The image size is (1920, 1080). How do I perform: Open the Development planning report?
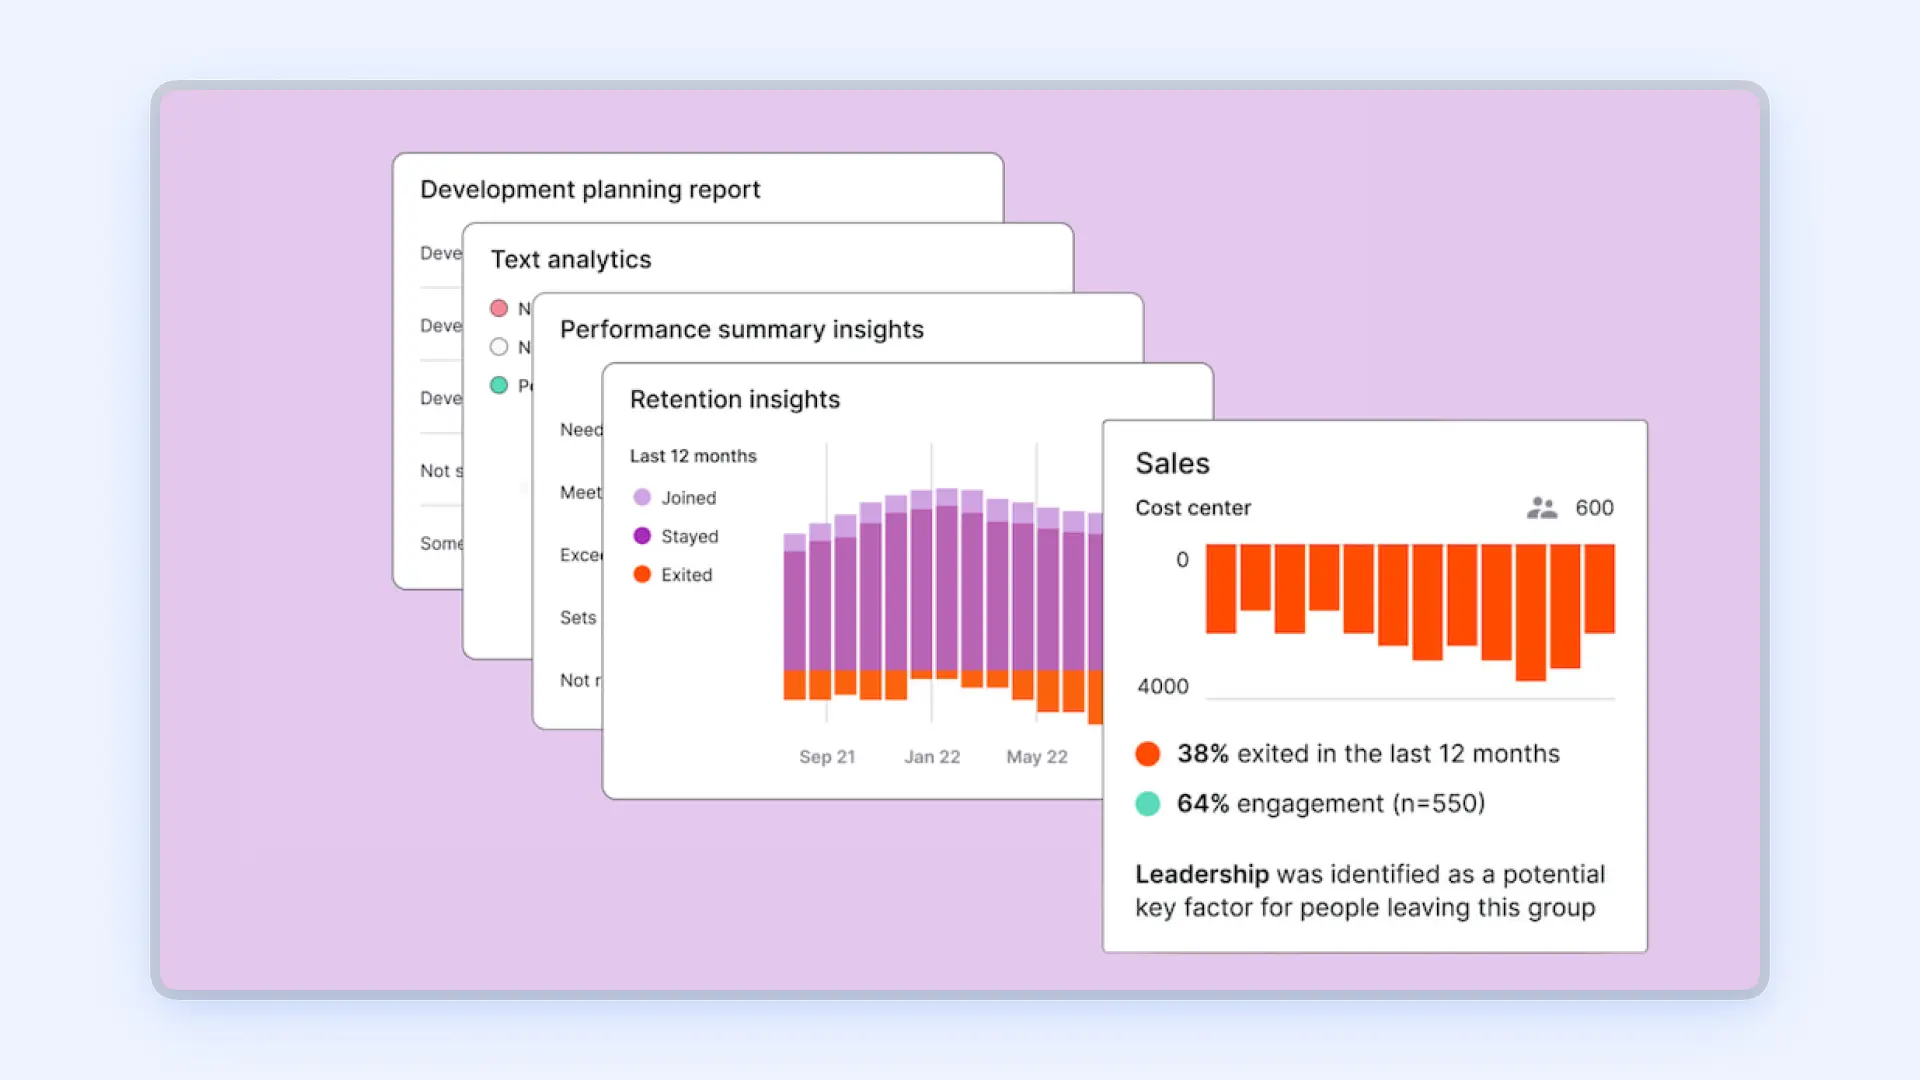click(590, 189)
